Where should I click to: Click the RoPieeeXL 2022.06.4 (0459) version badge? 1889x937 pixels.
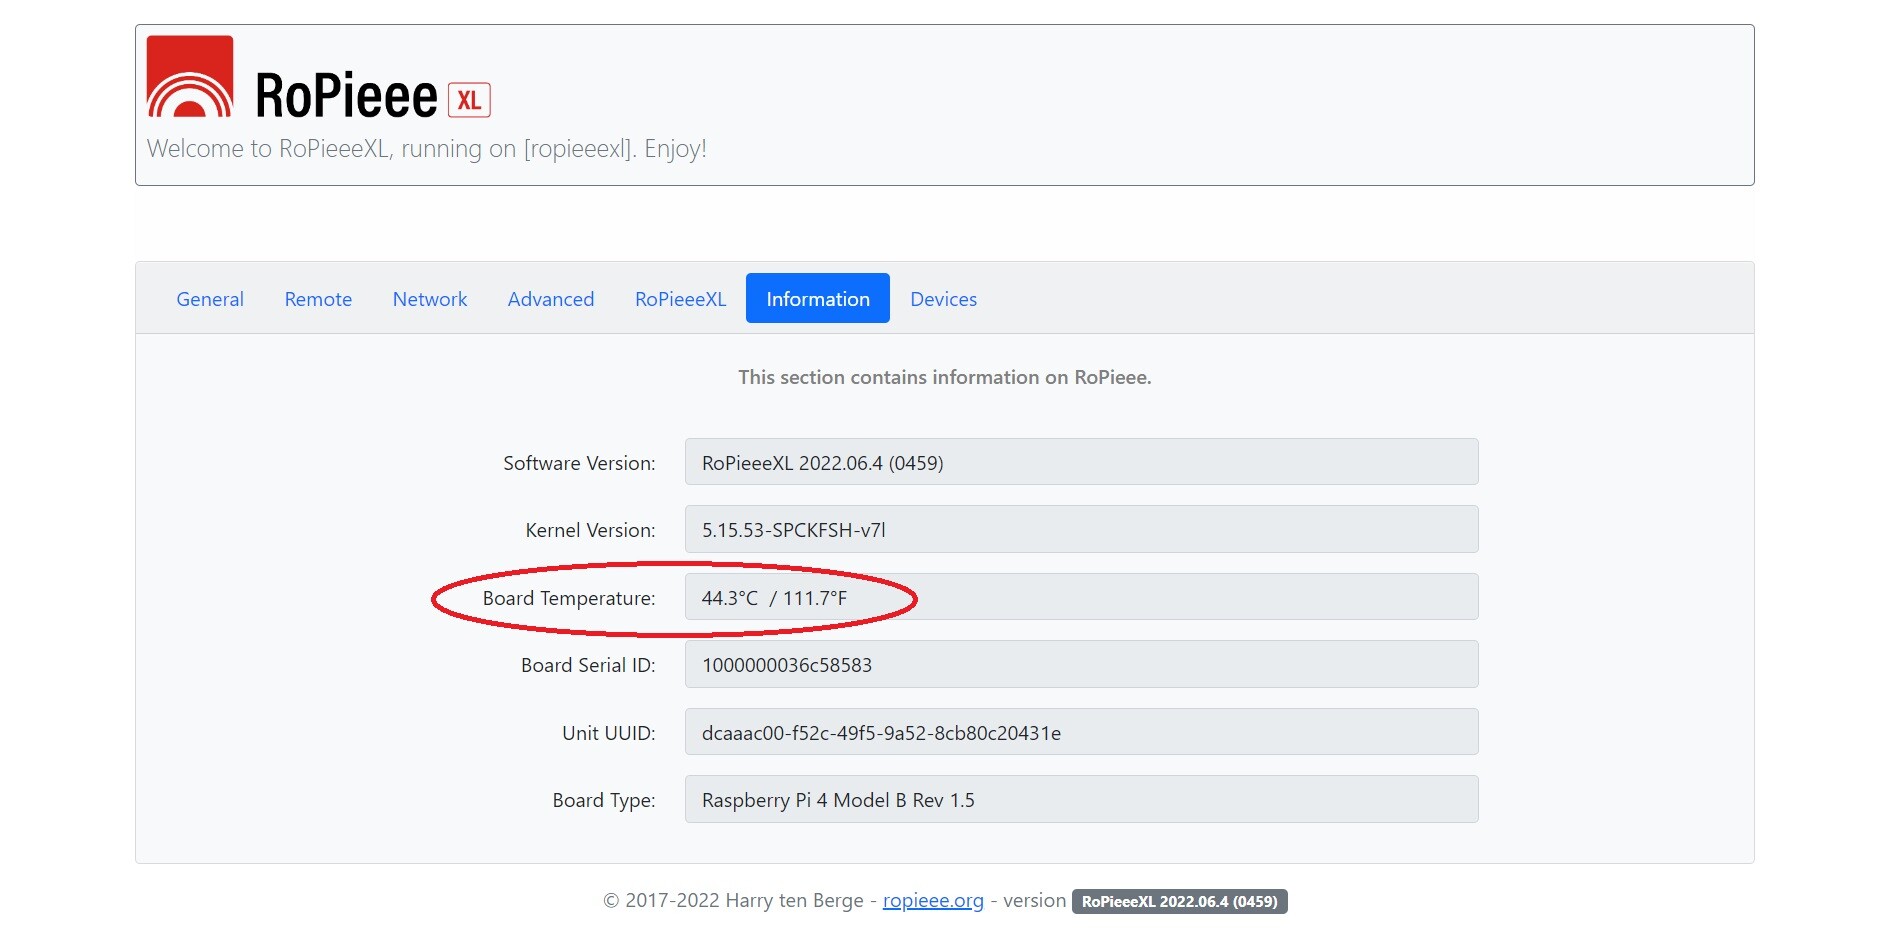pyautogui.click(x=1180, y=901)
